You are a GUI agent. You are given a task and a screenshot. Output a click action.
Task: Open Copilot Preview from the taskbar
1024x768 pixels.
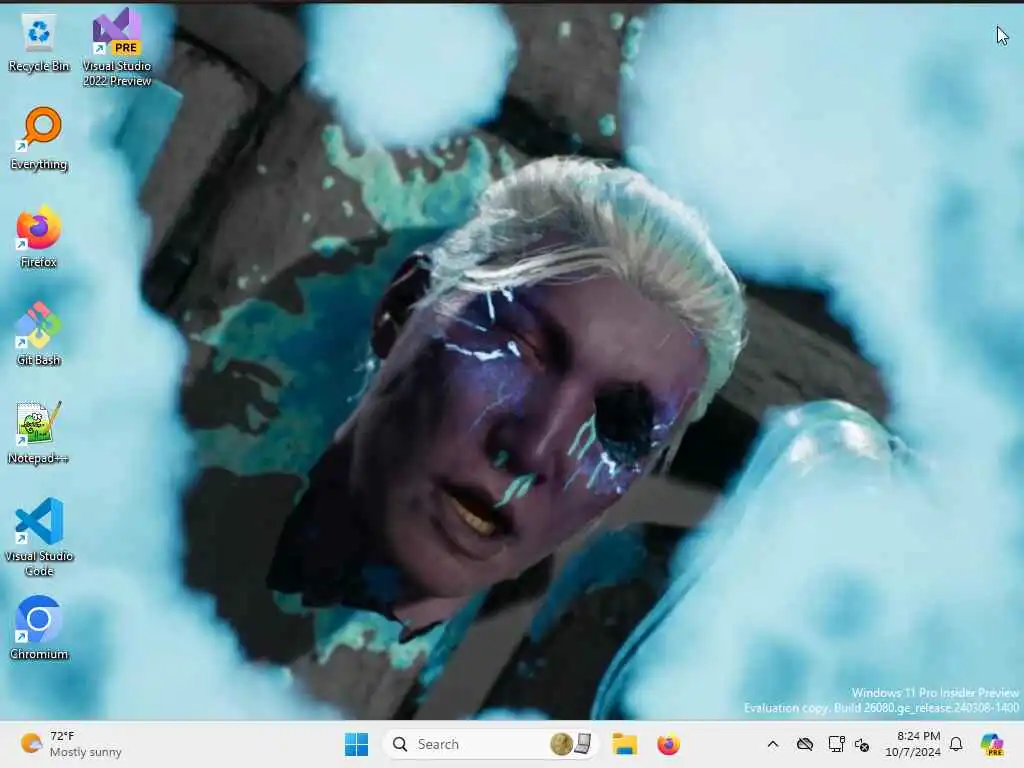point(992,744)
